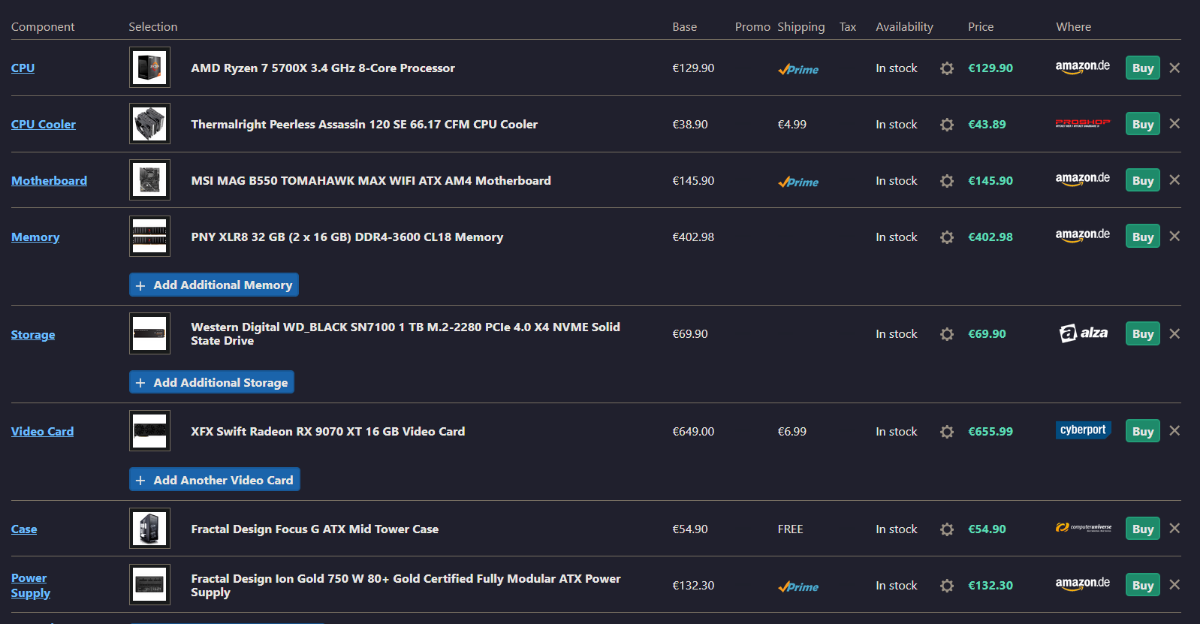Open the Power Supply component link

30,586
